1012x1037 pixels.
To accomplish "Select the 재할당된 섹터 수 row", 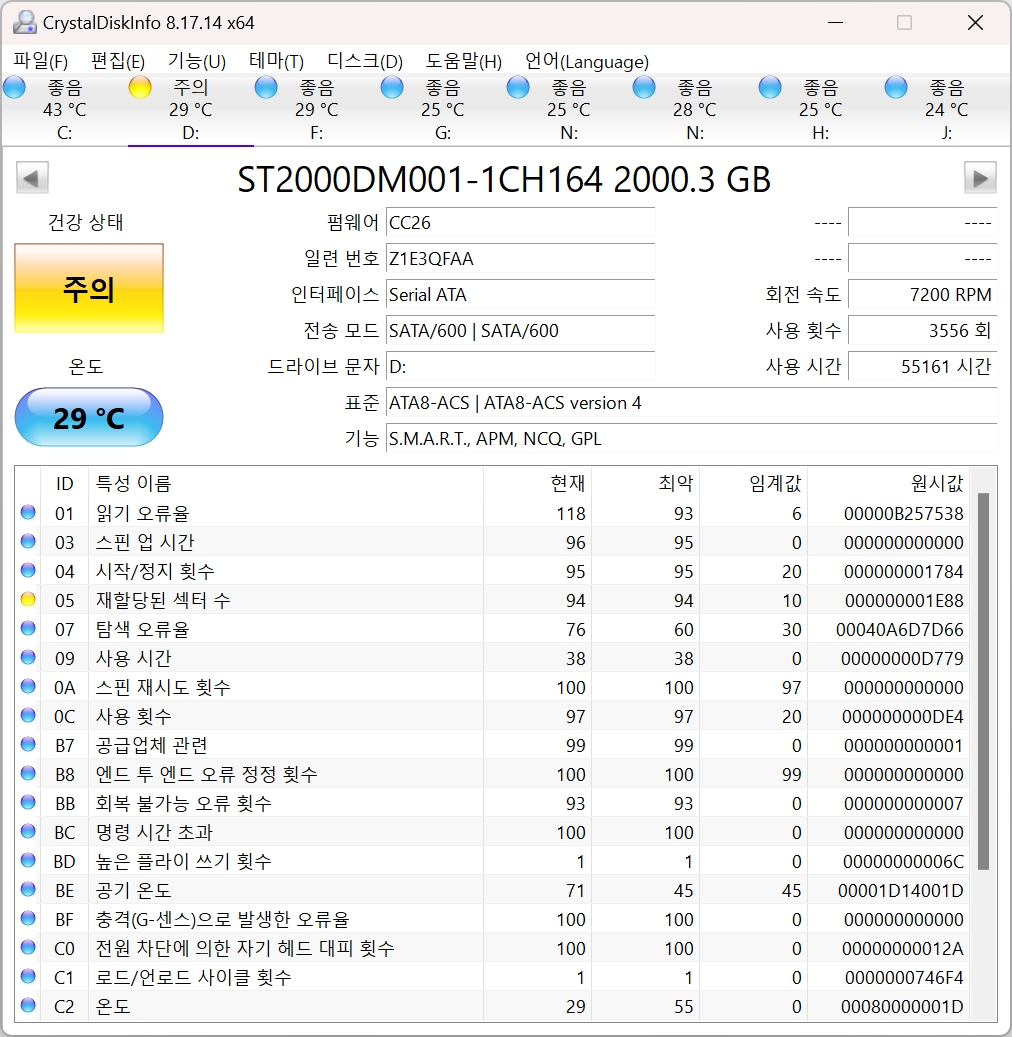I will pyautogui.click(x=492, y=601).
